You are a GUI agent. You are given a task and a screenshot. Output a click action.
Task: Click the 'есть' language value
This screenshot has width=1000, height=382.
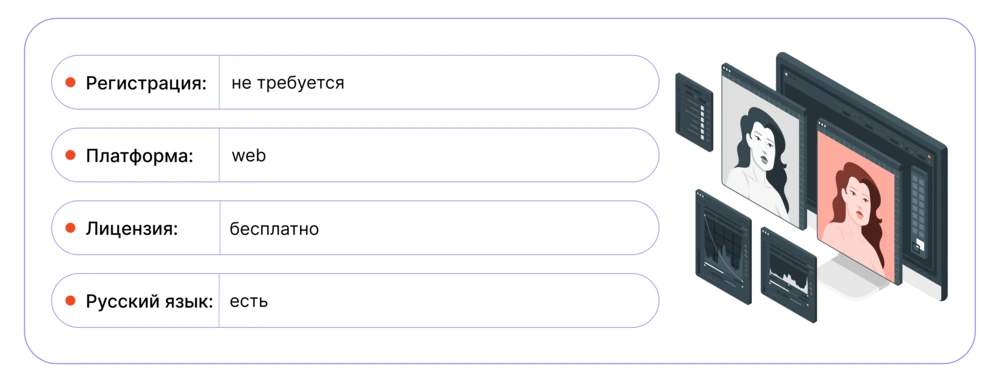point(249,301)
